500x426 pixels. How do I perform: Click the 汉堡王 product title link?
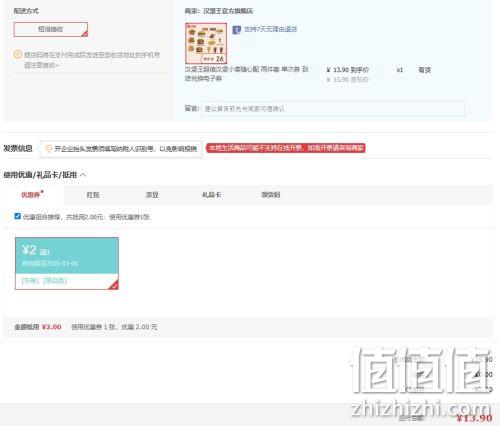247,74
